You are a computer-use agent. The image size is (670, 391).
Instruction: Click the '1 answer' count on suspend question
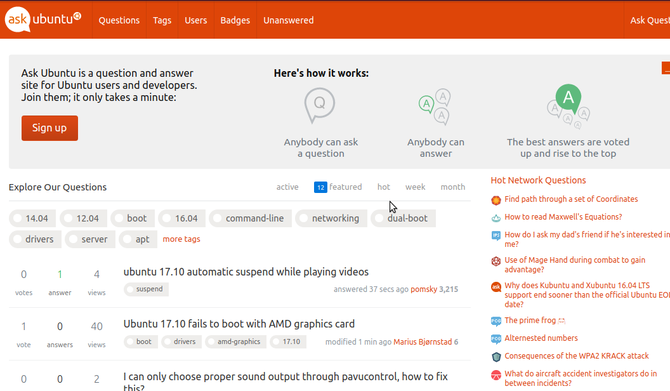(x=60, y=282)
